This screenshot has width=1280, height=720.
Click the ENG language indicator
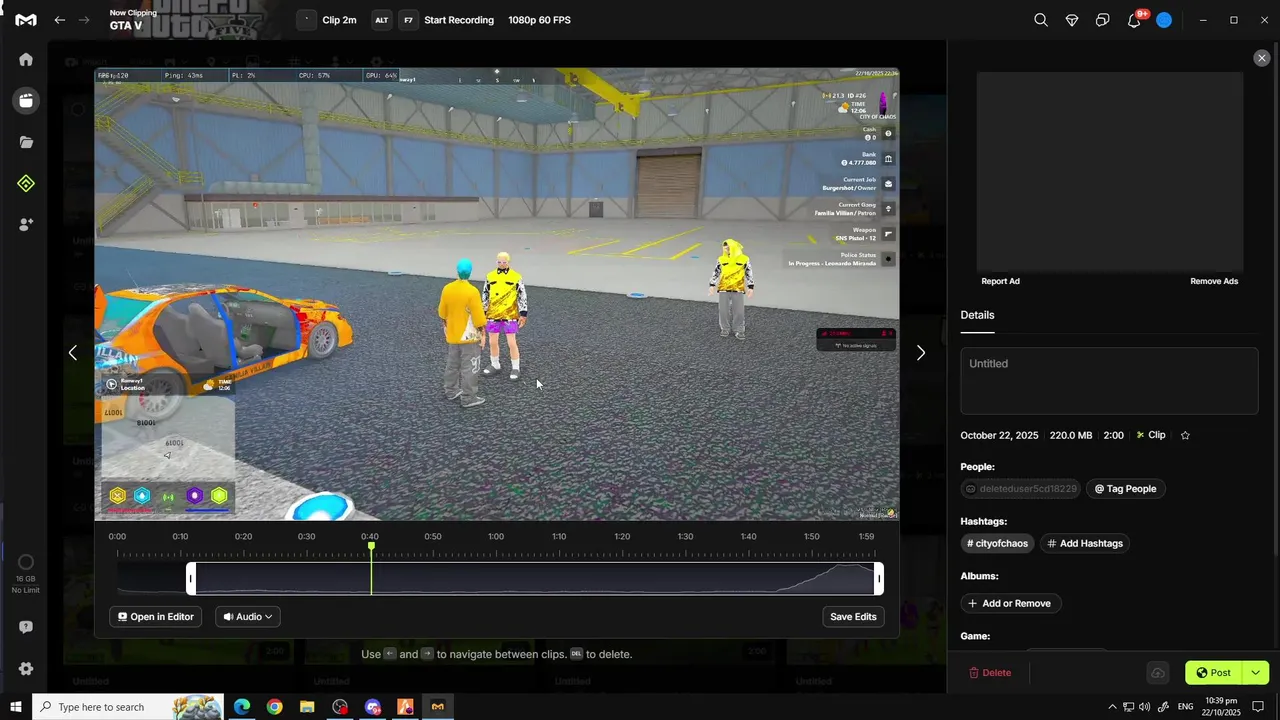pos(1186,707)
